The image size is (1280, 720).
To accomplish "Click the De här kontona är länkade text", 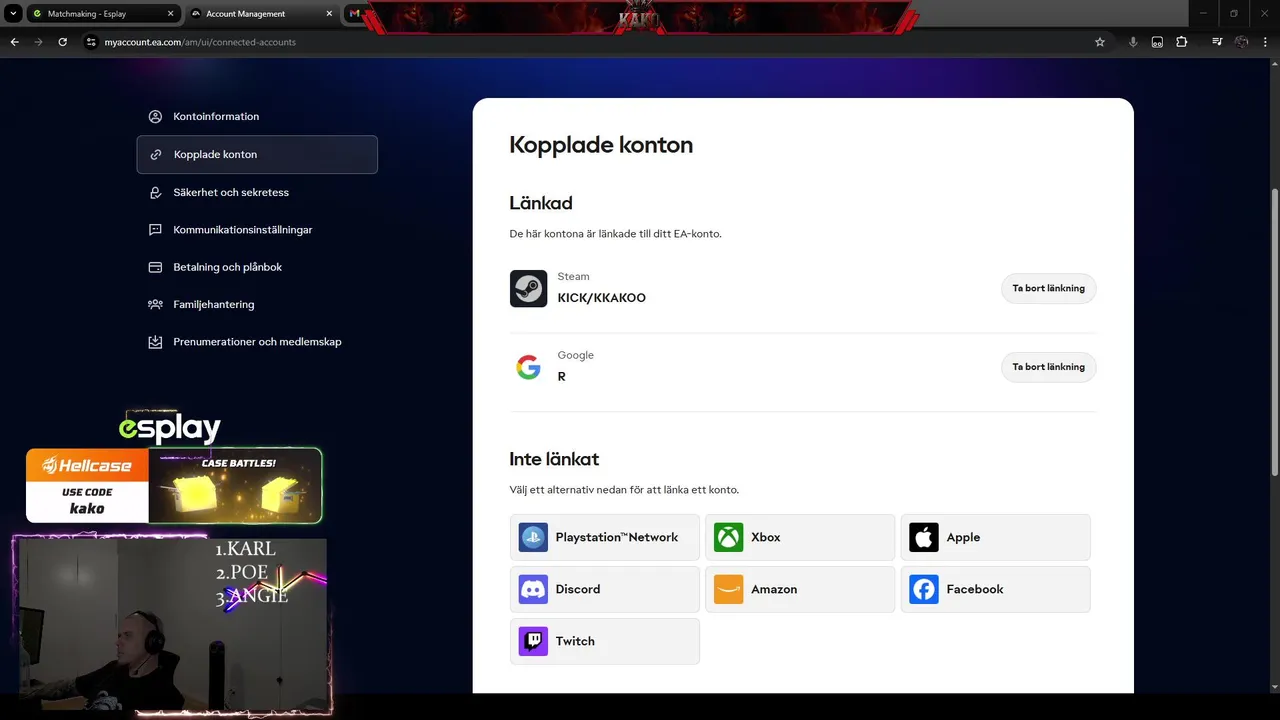I will [x=615, y=234].
